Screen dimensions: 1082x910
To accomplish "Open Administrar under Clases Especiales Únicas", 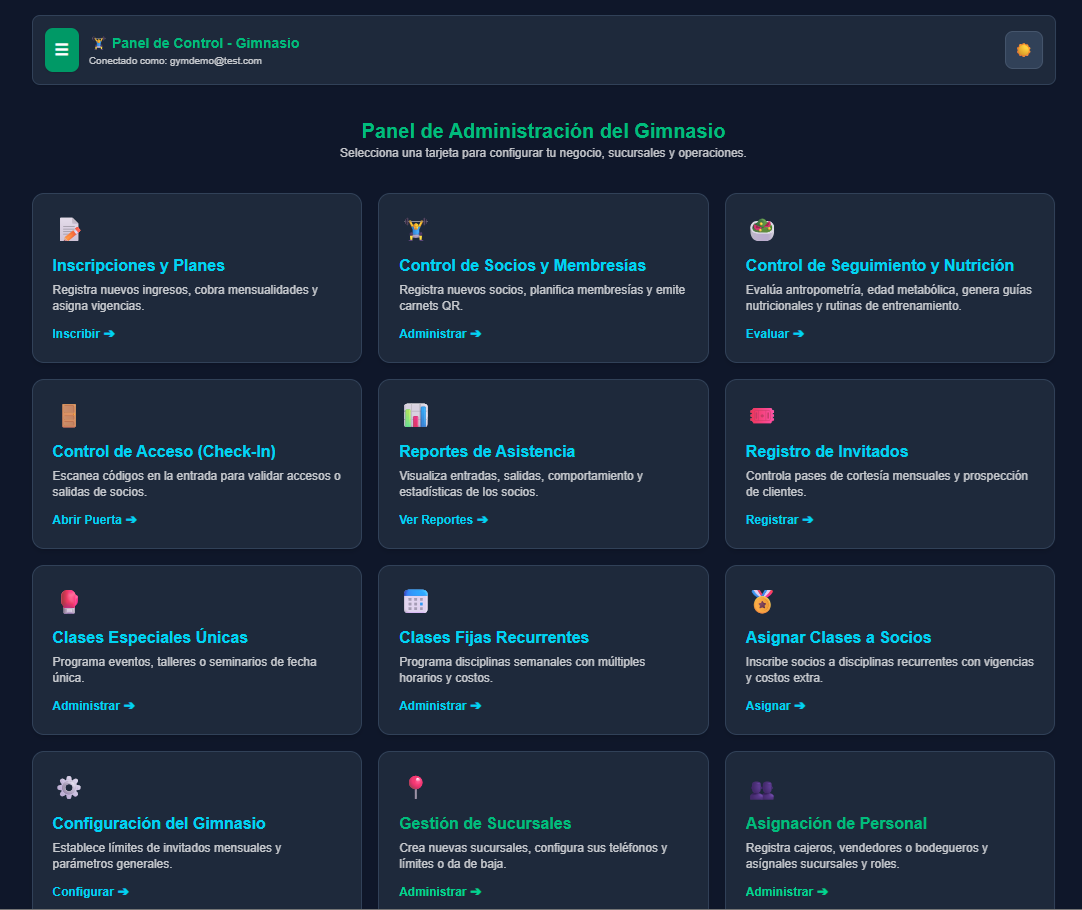I will (94, 706).
